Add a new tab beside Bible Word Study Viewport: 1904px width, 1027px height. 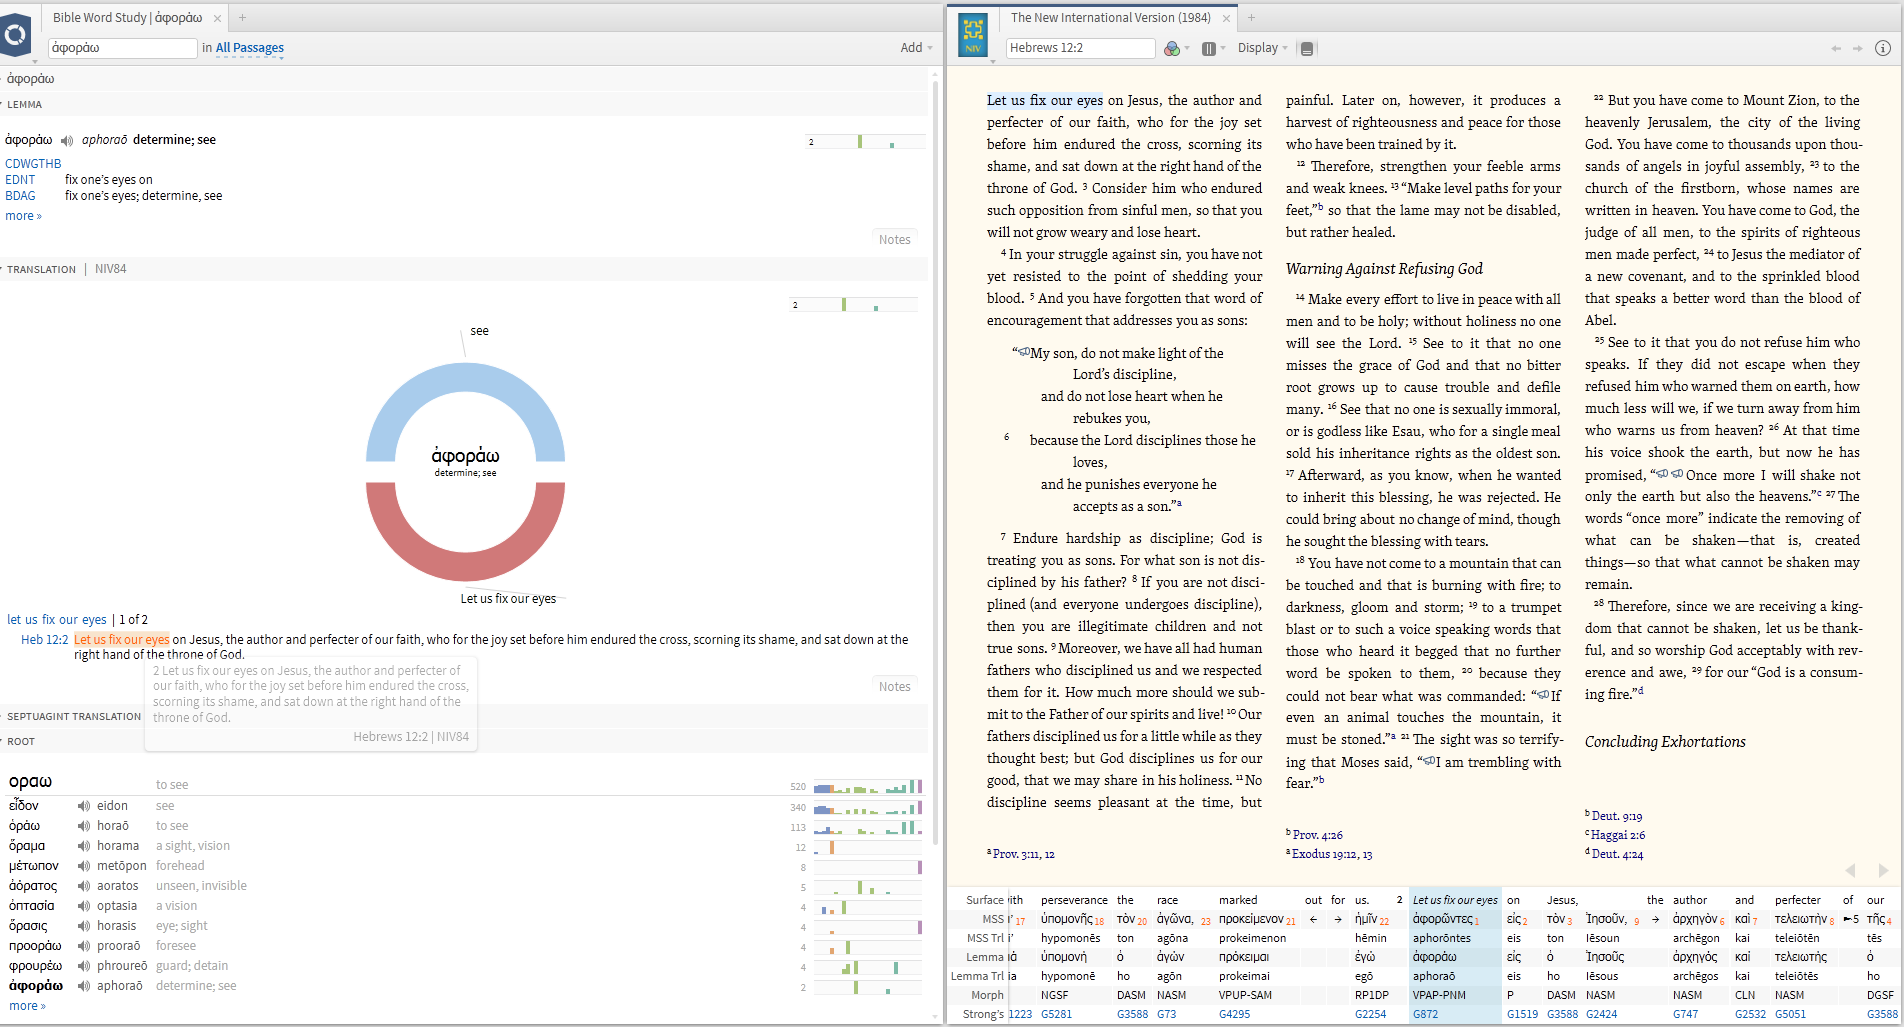pos(242,18)
